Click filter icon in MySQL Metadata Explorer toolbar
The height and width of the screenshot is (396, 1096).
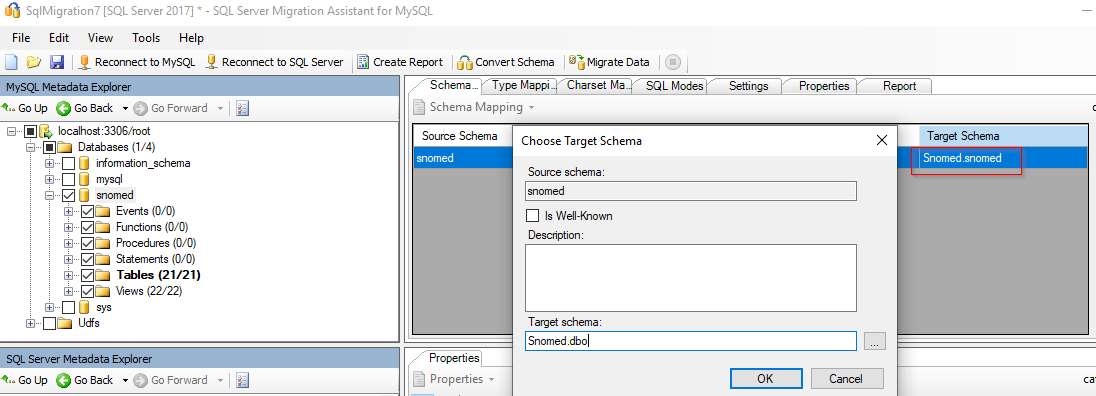pyautogui.click(x=243, y=108)
